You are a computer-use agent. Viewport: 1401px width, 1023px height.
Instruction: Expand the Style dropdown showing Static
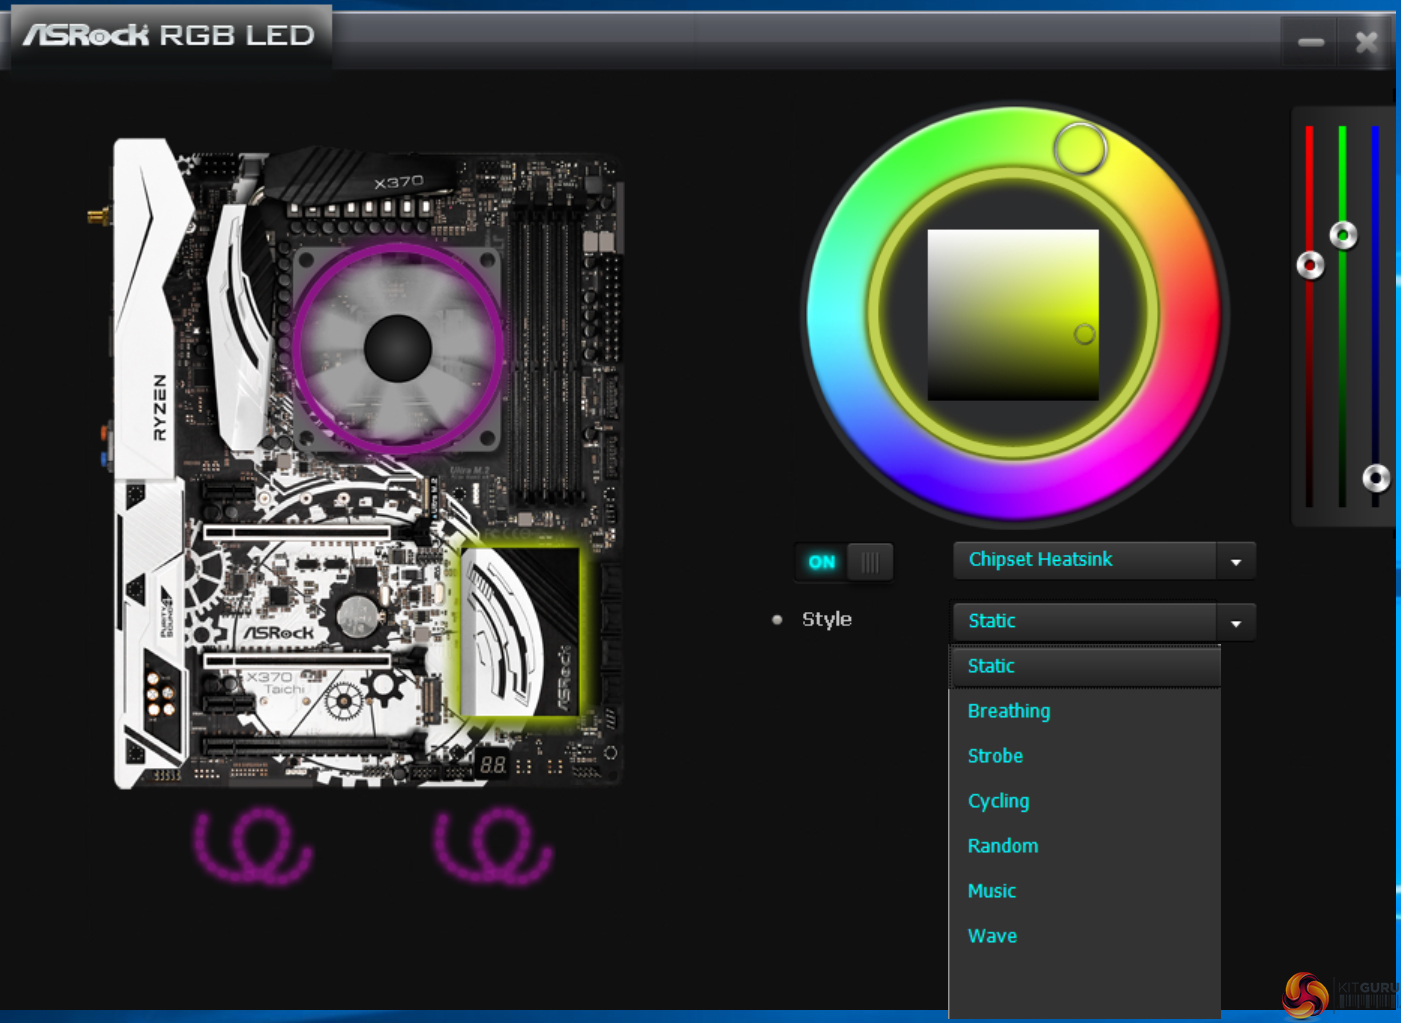coord(1104,621)
